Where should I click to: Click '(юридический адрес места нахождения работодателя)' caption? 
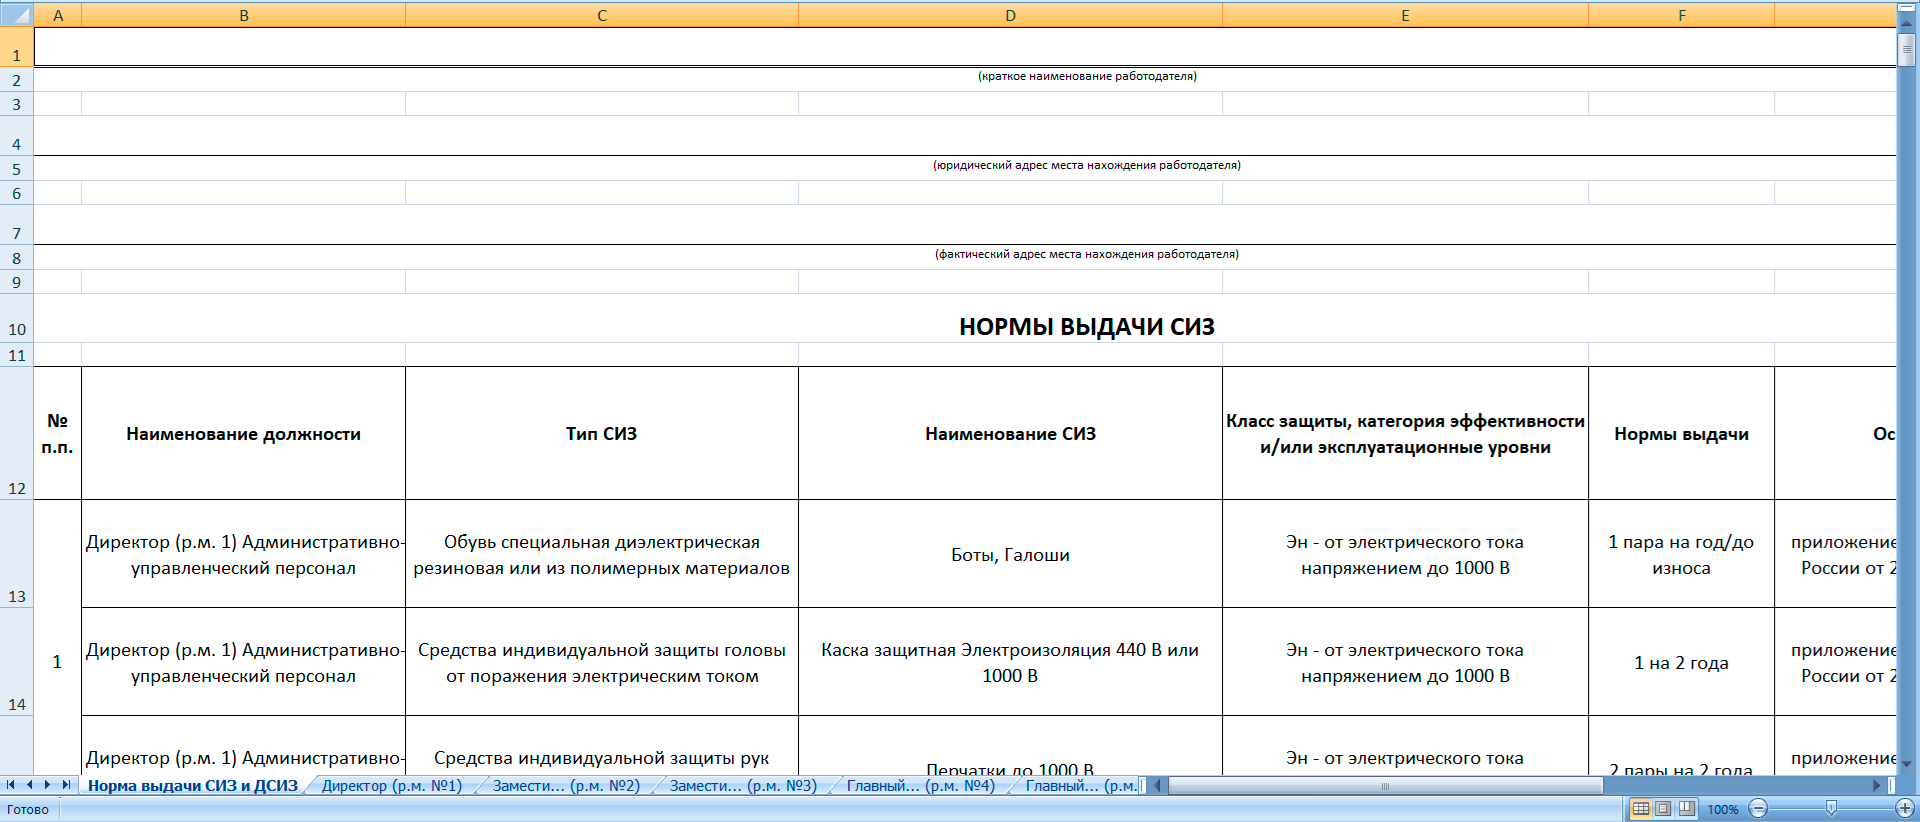point(1087,165)
